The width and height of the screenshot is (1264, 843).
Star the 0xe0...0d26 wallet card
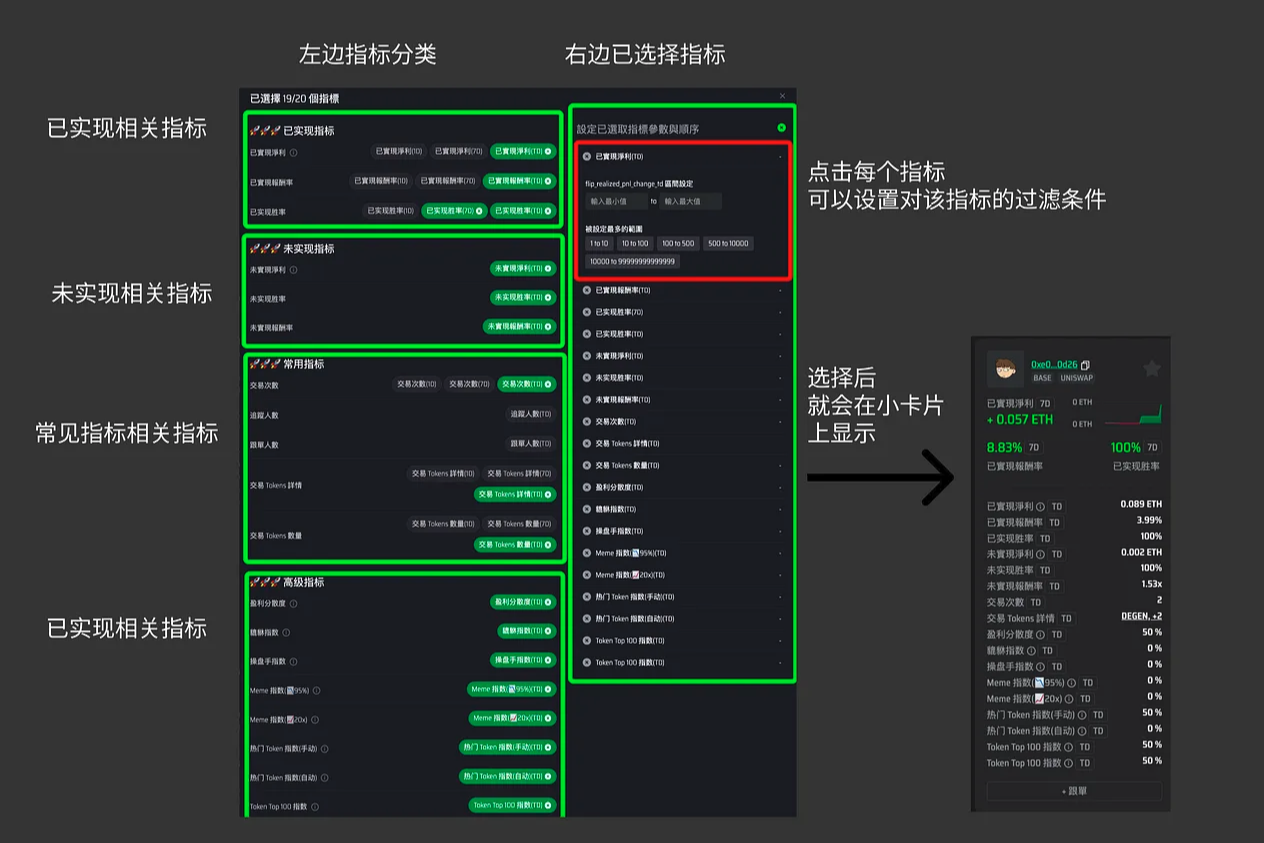(x=1151, y=369)
